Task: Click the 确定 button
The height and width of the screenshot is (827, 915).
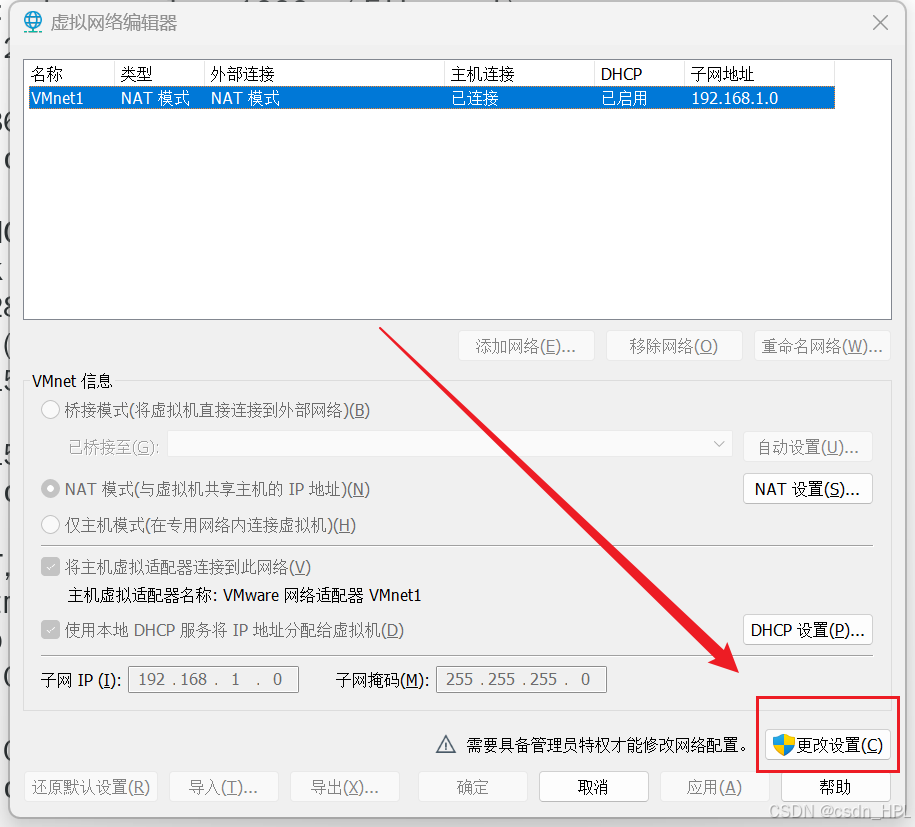Action: (x=473, y=787)
